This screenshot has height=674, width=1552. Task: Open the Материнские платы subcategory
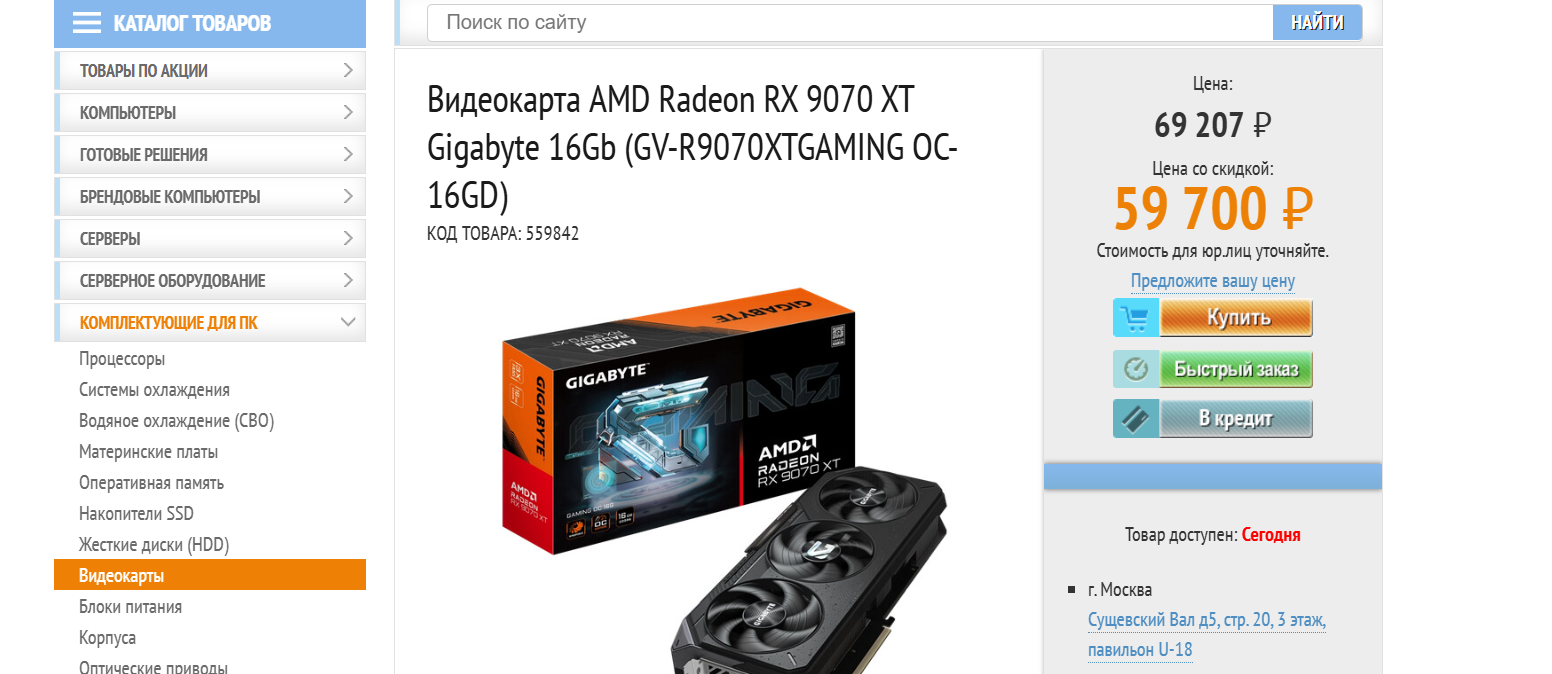tap(148, 452)
